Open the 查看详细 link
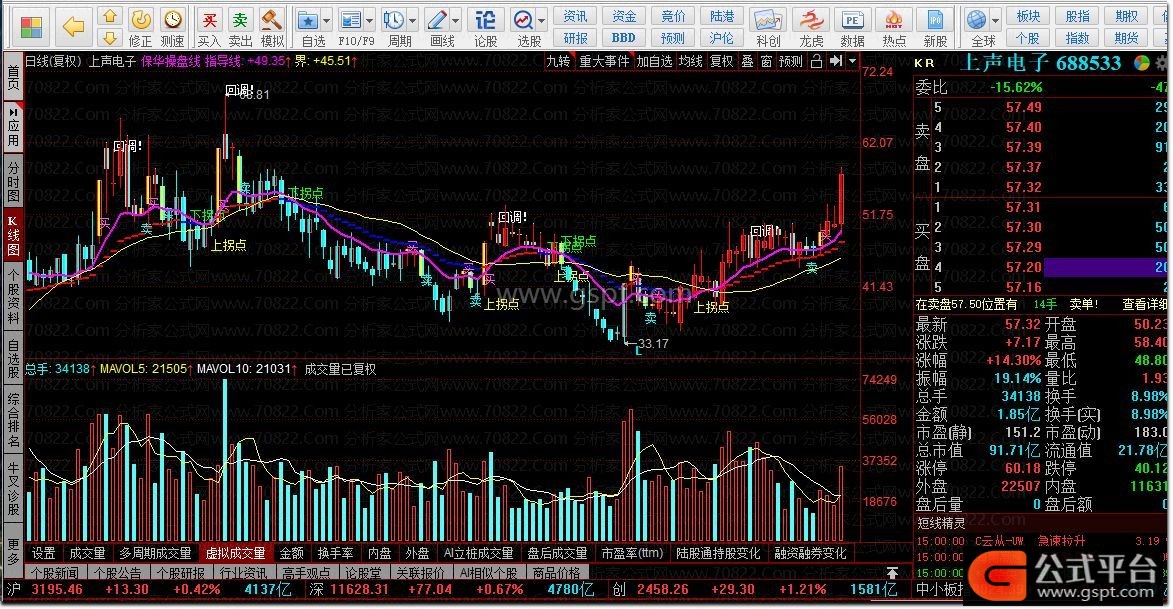 pos(1144,304)
